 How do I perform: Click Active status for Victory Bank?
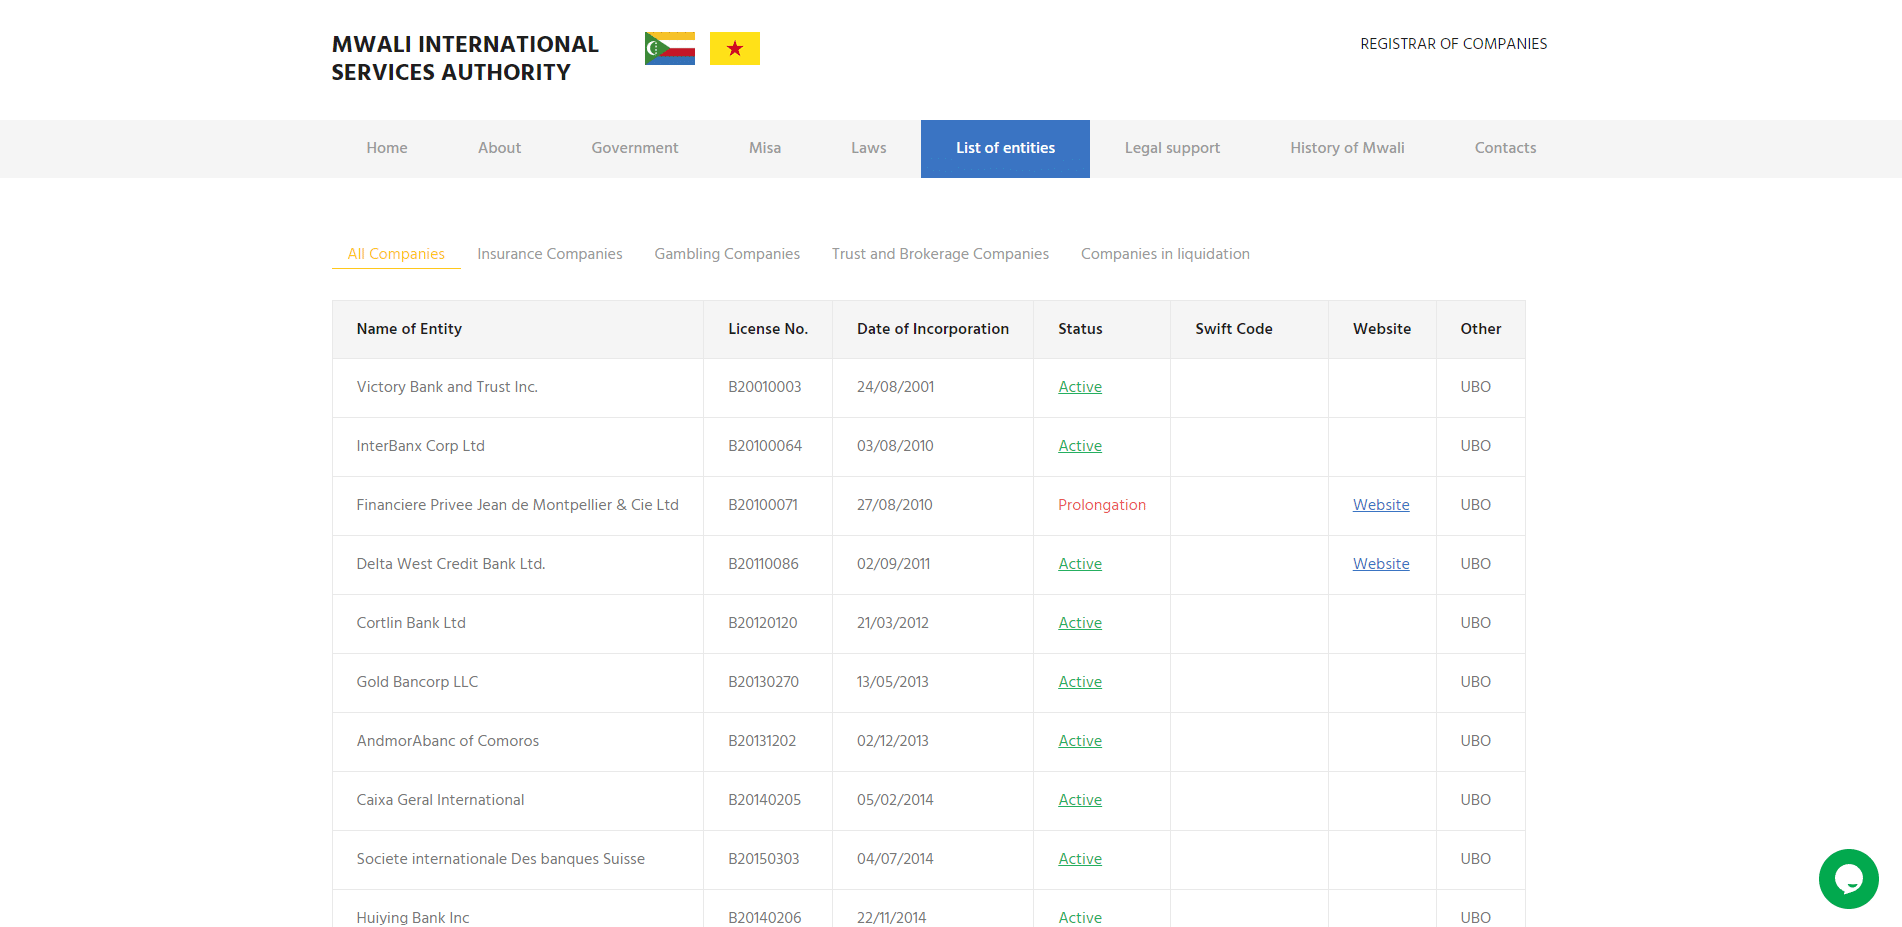tap(1079, 387)
